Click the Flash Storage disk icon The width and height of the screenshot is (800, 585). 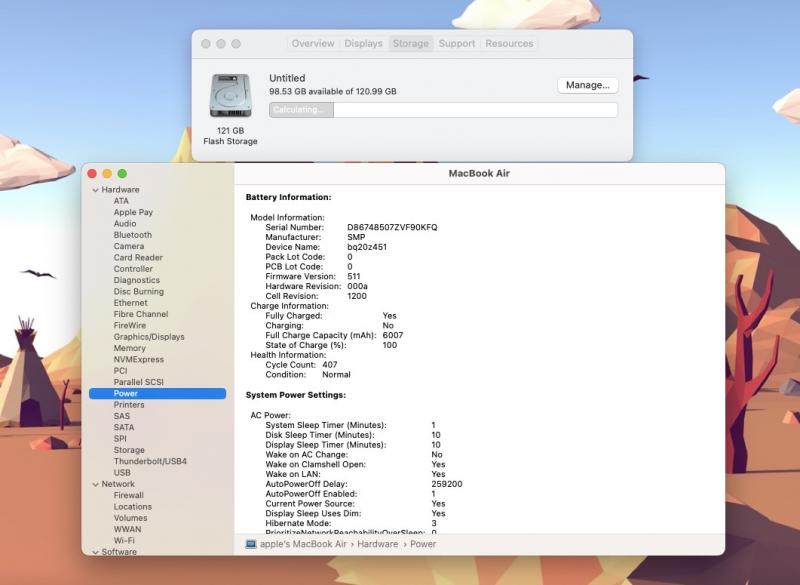coord(230,96)
